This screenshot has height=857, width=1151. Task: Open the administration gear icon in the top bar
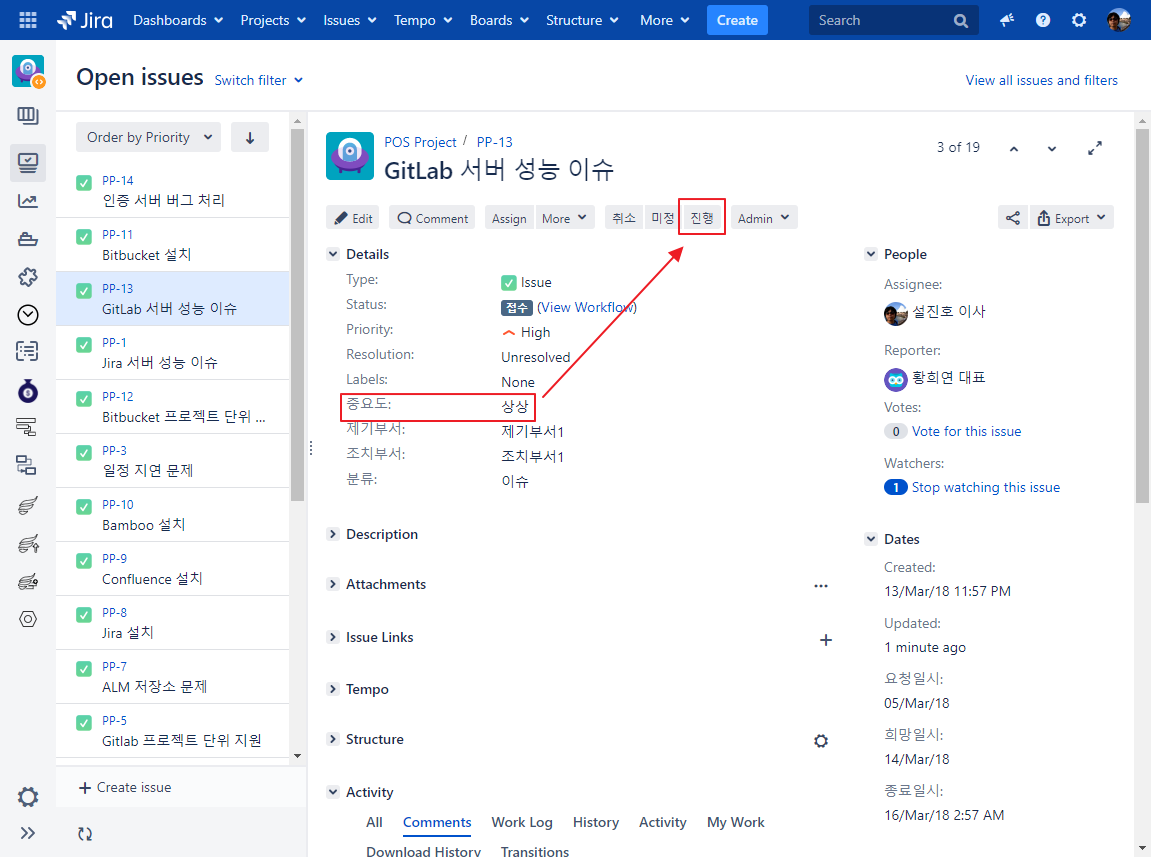pos(1079,20)
